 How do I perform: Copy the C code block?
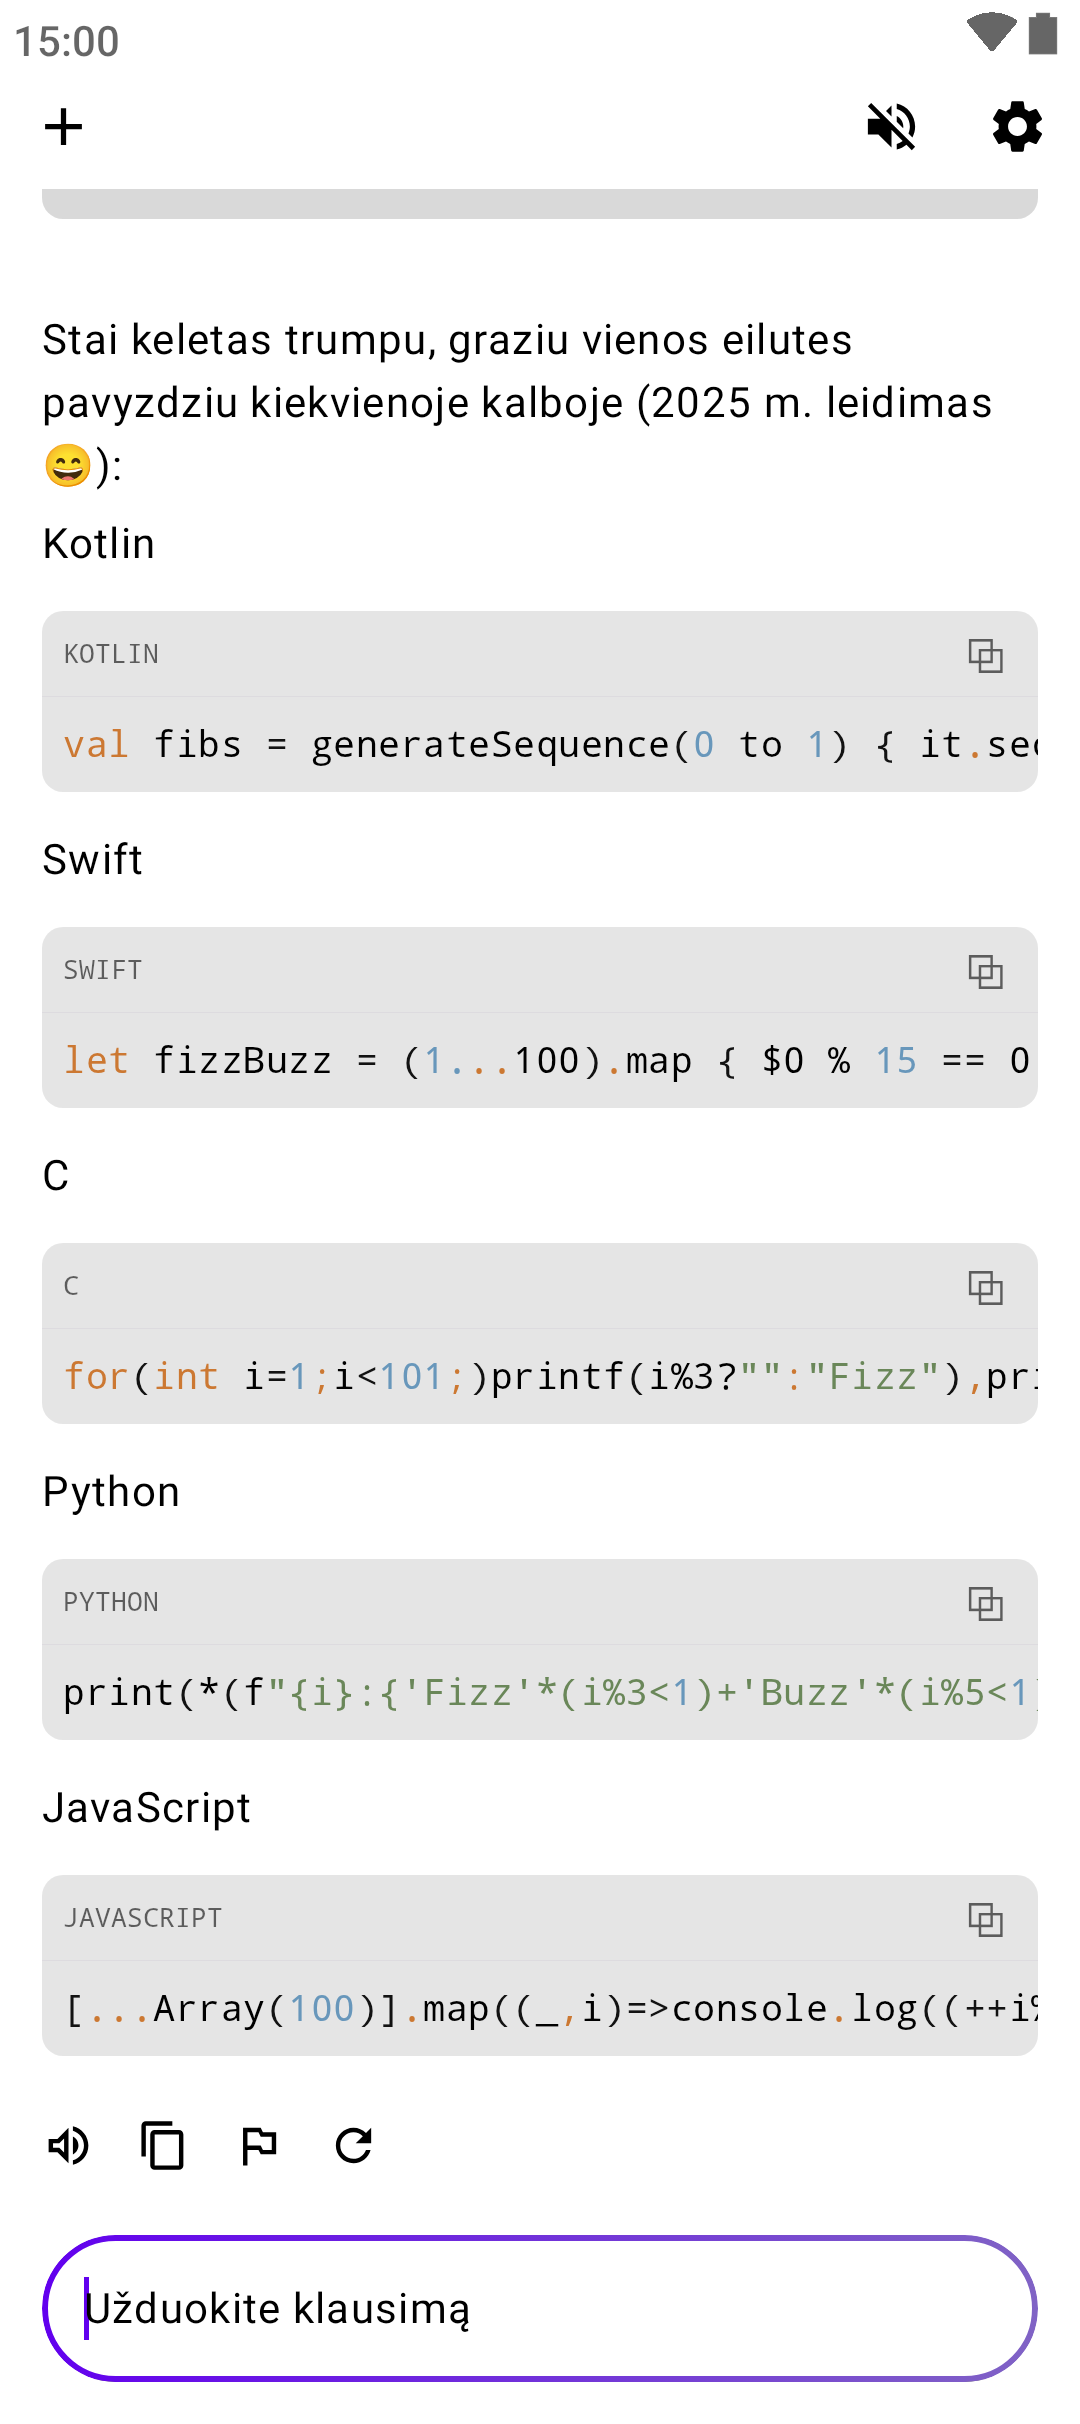point(985,1287)
